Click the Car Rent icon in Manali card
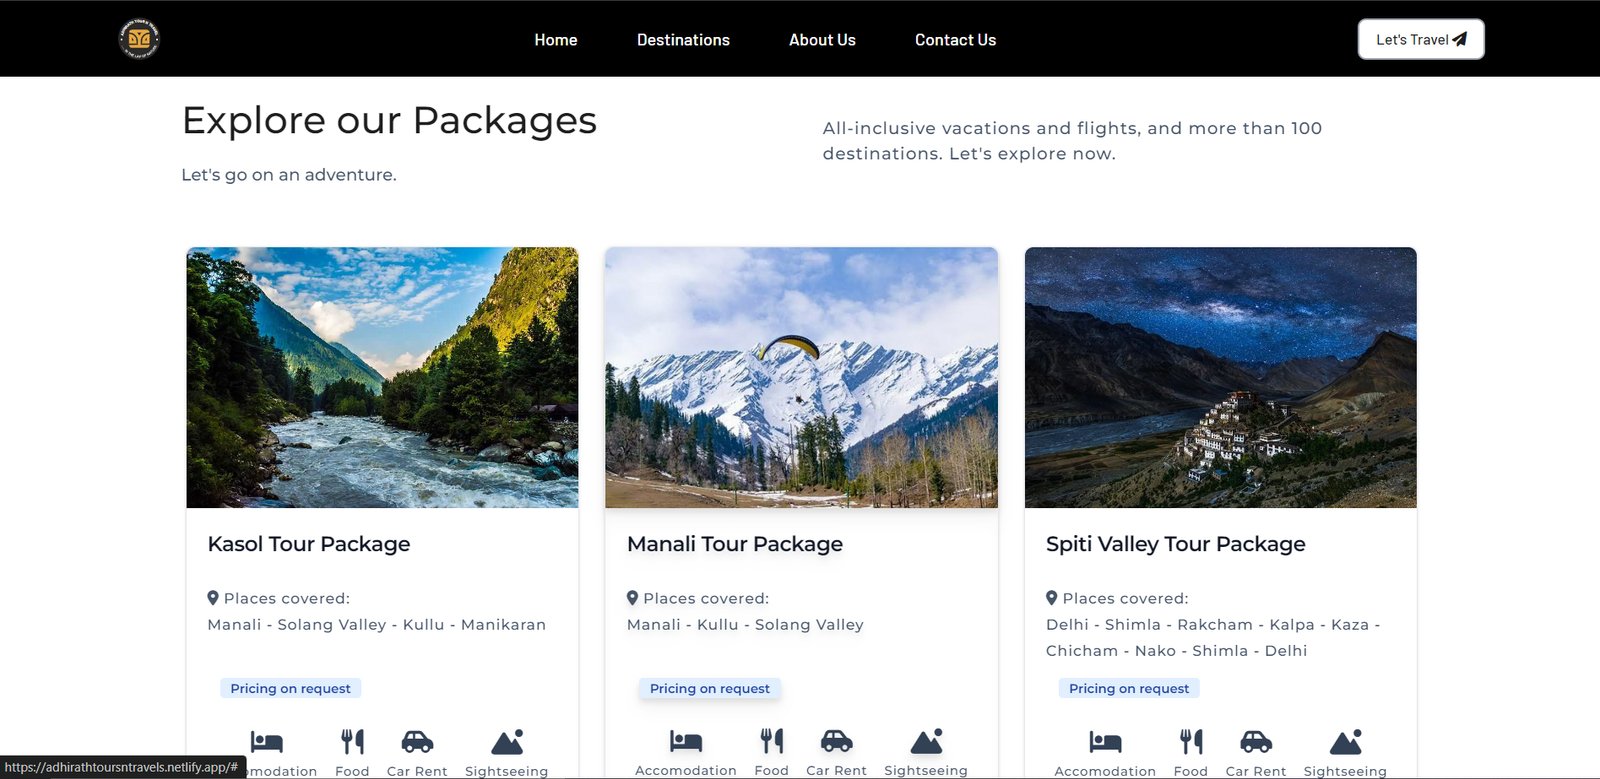 pos(836,741)
